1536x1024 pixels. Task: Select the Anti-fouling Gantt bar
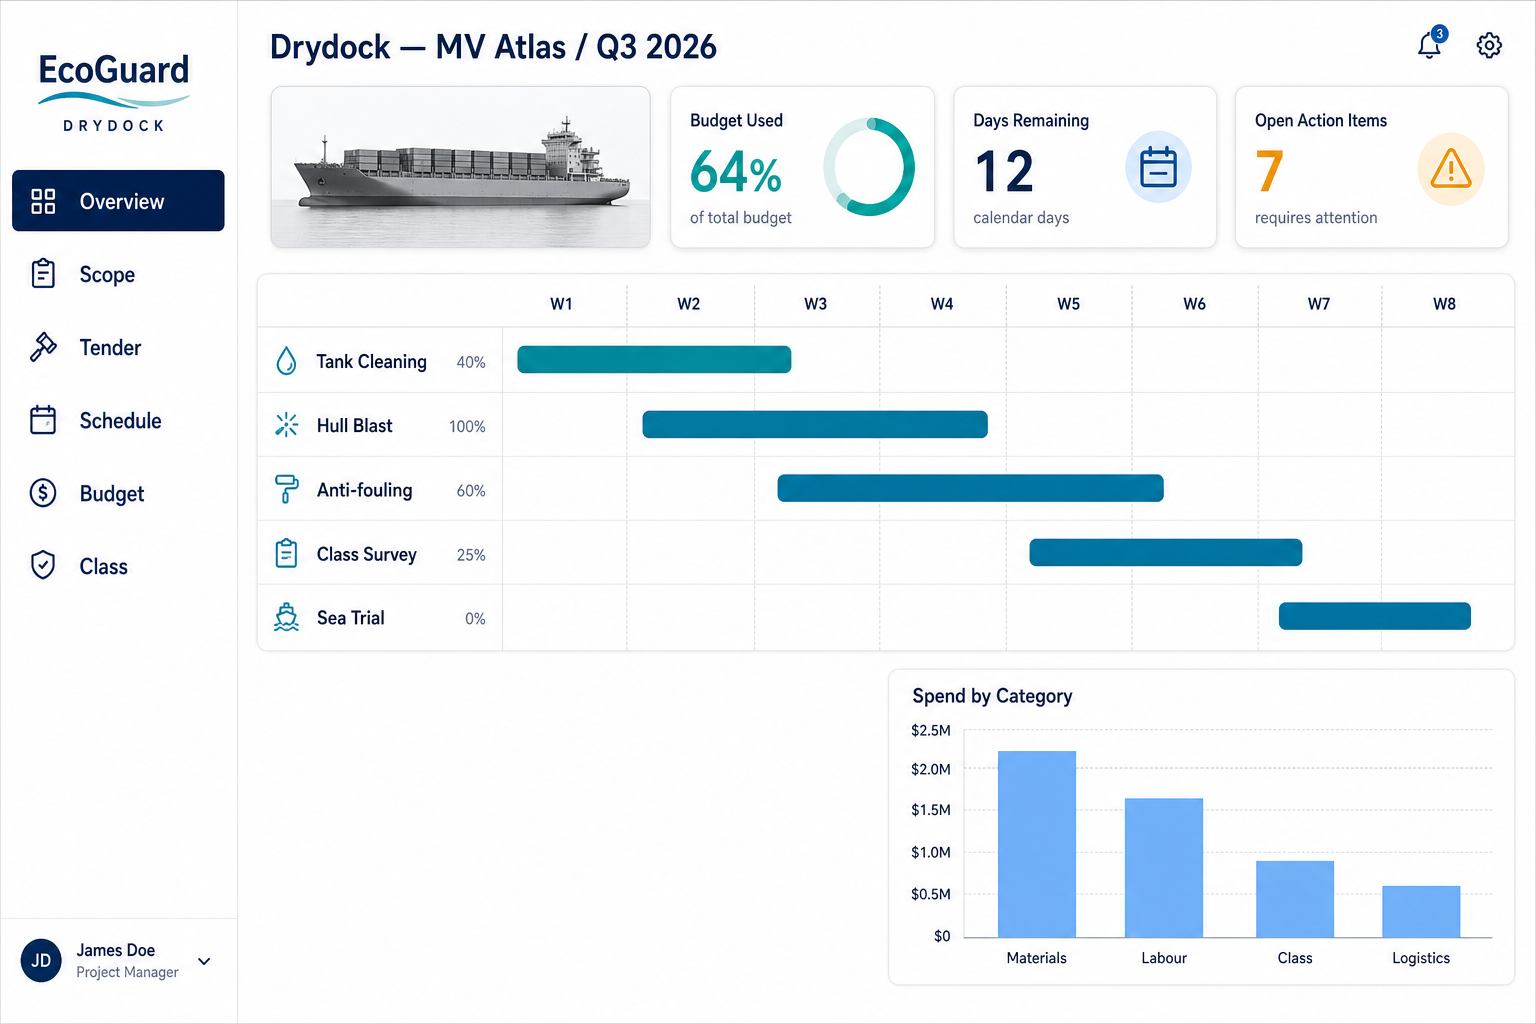point(971,488)
